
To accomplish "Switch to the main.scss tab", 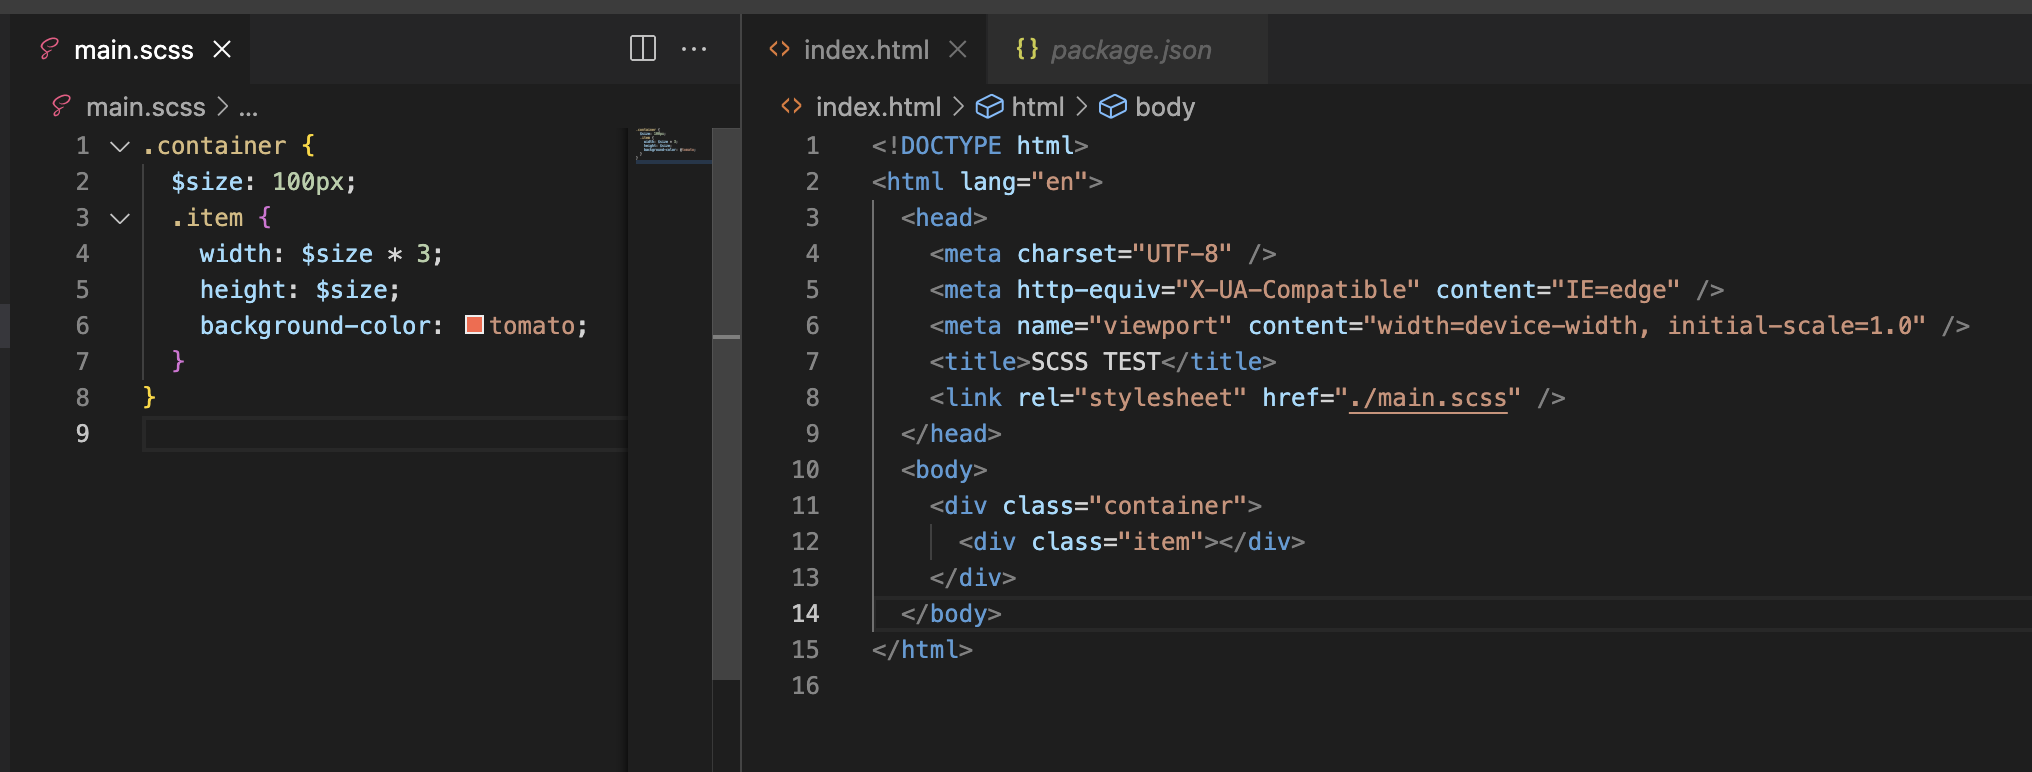I will 133,50.
